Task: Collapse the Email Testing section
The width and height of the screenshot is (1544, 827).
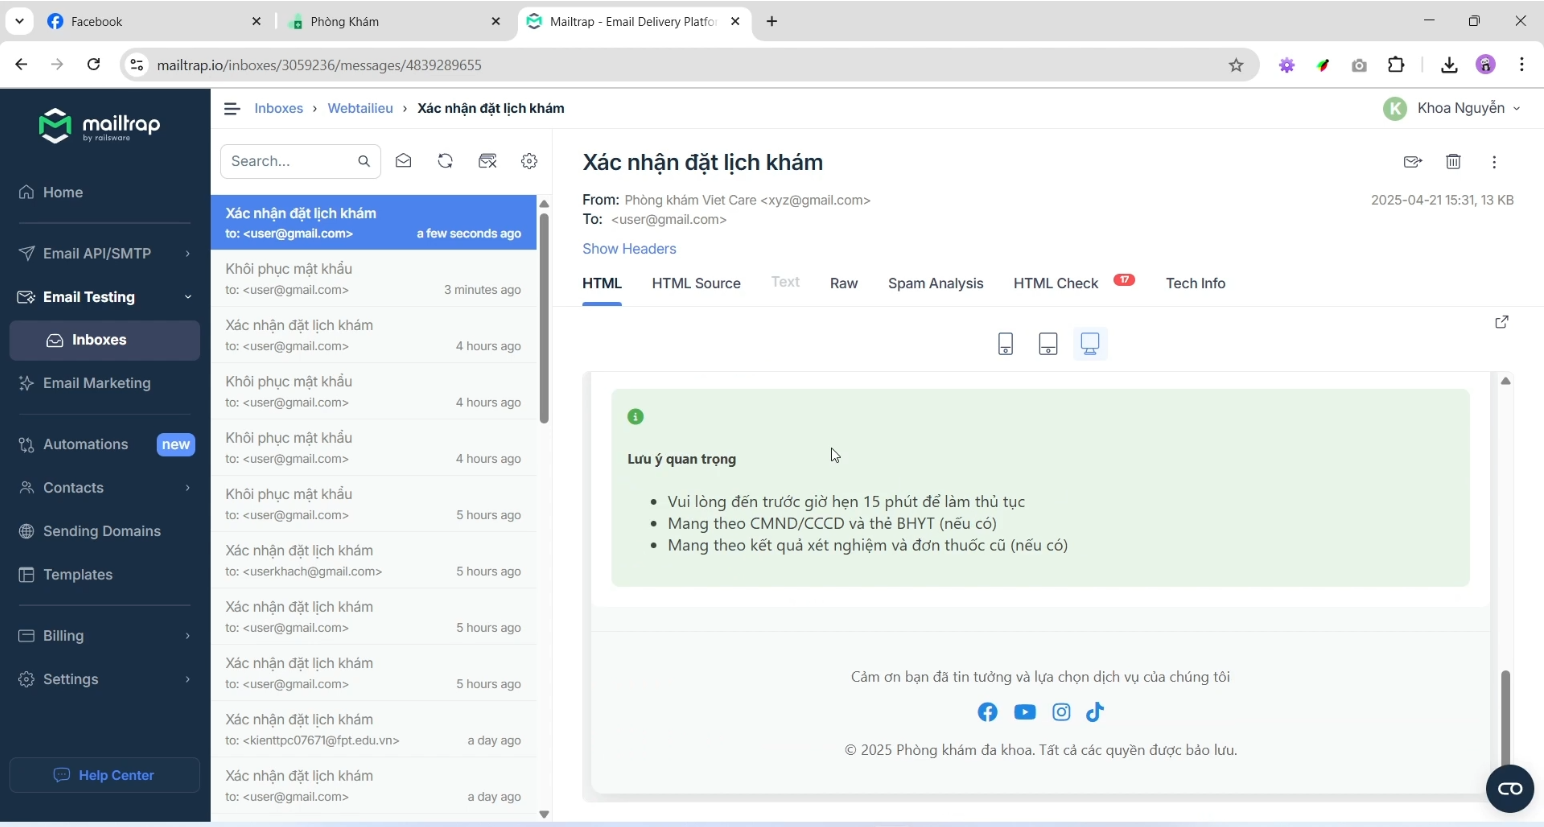Action: (105, 297)
